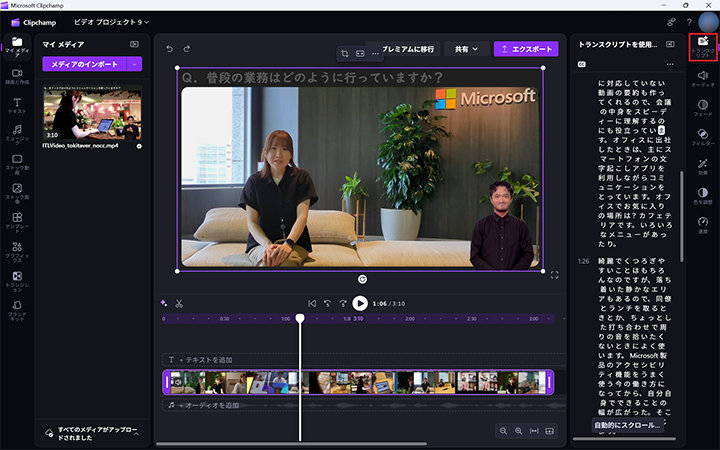Select the ITLVideo_tokitaver_nocc.mp4 thumbnail
Screen dimensions: 720x450
[x=93, y=113]
